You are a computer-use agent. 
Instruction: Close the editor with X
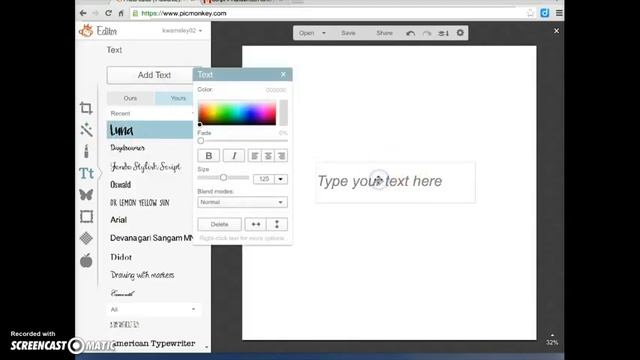pos(556,31)
